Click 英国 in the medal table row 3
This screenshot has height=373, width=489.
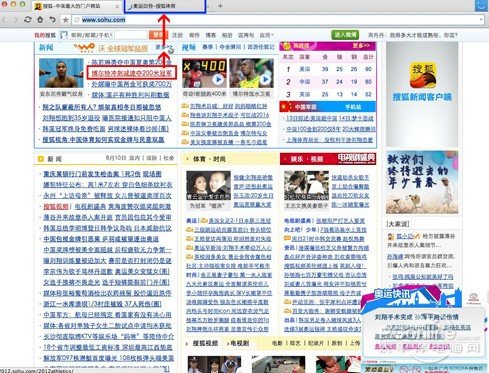pyautogui.click(x=305, y=94)
